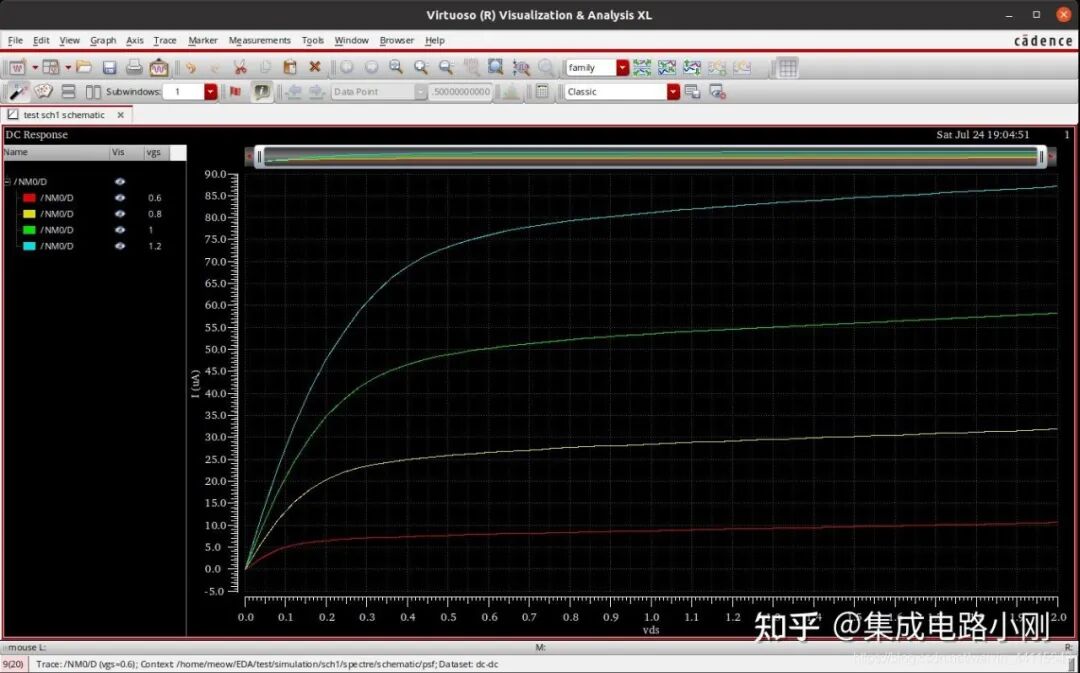Screen dimensions: 1080x673
Task: Open the Measurements menu
Action: click(x=259, y=40)
